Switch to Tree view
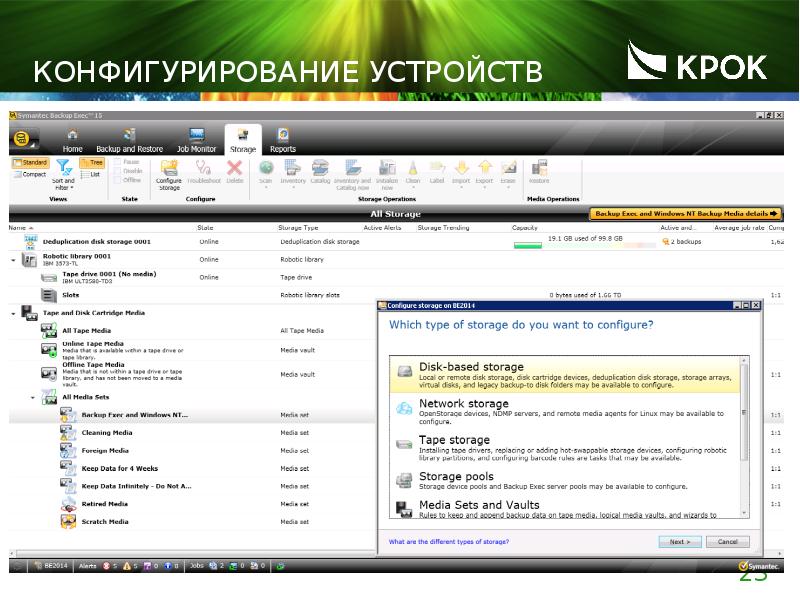 coord(92,163)
